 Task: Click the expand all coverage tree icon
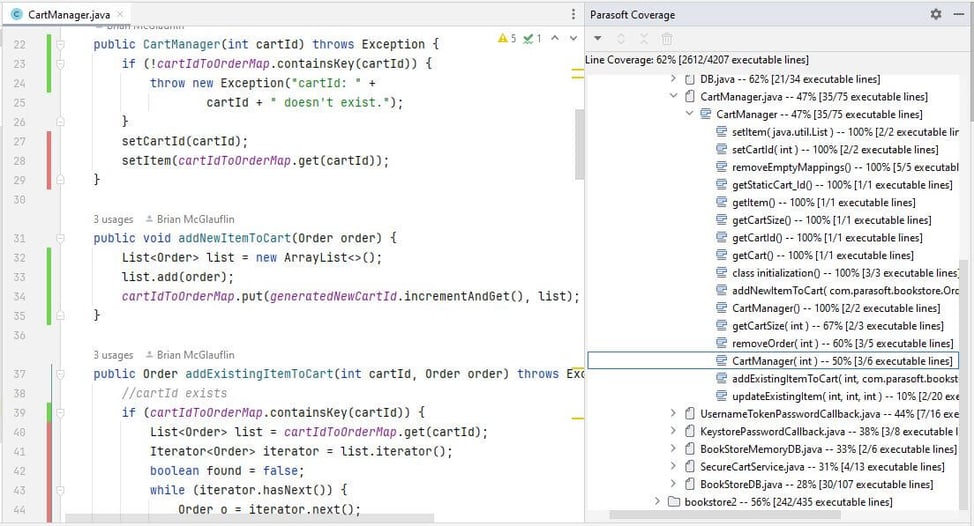click(x=621, y=39)
